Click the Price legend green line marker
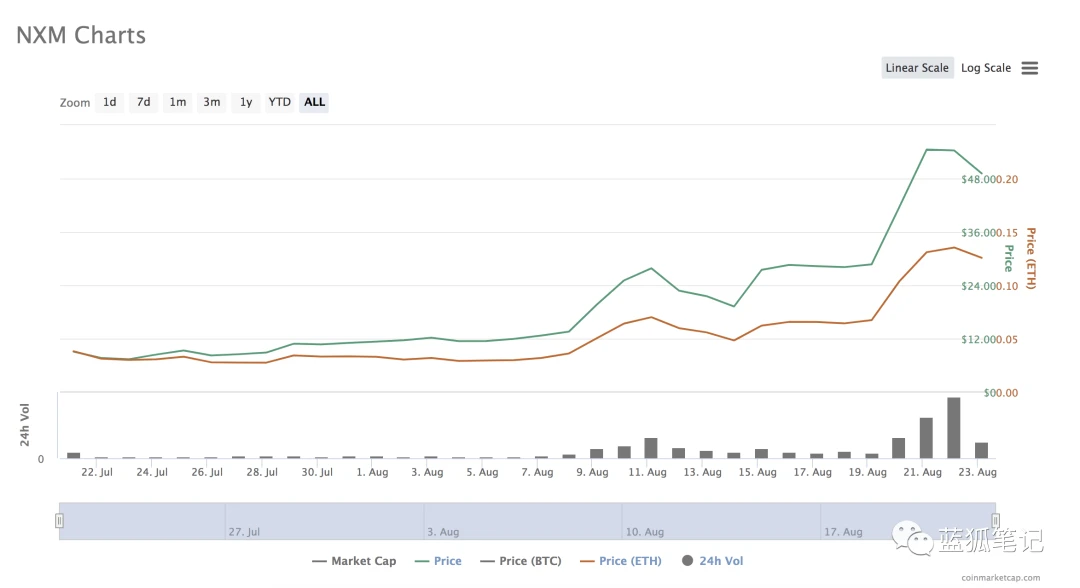Viewport: 1080px width, 588px height. click(422, 561)
